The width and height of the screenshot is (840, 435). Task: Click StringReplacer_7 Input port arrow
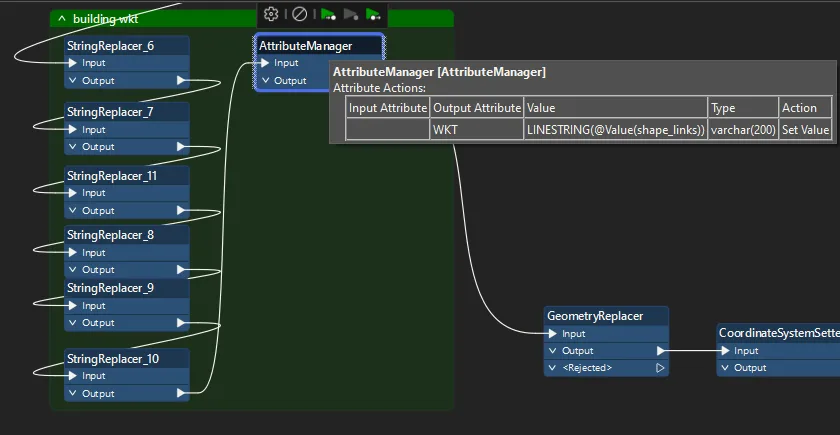coord(73,130)
